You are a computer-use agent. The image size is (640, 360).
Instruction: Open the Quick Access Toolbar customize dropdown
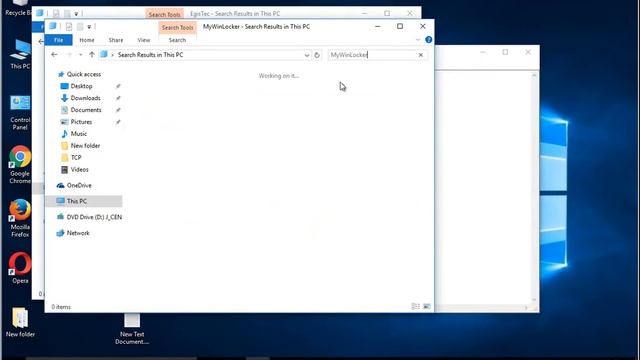tap(89, 27)
